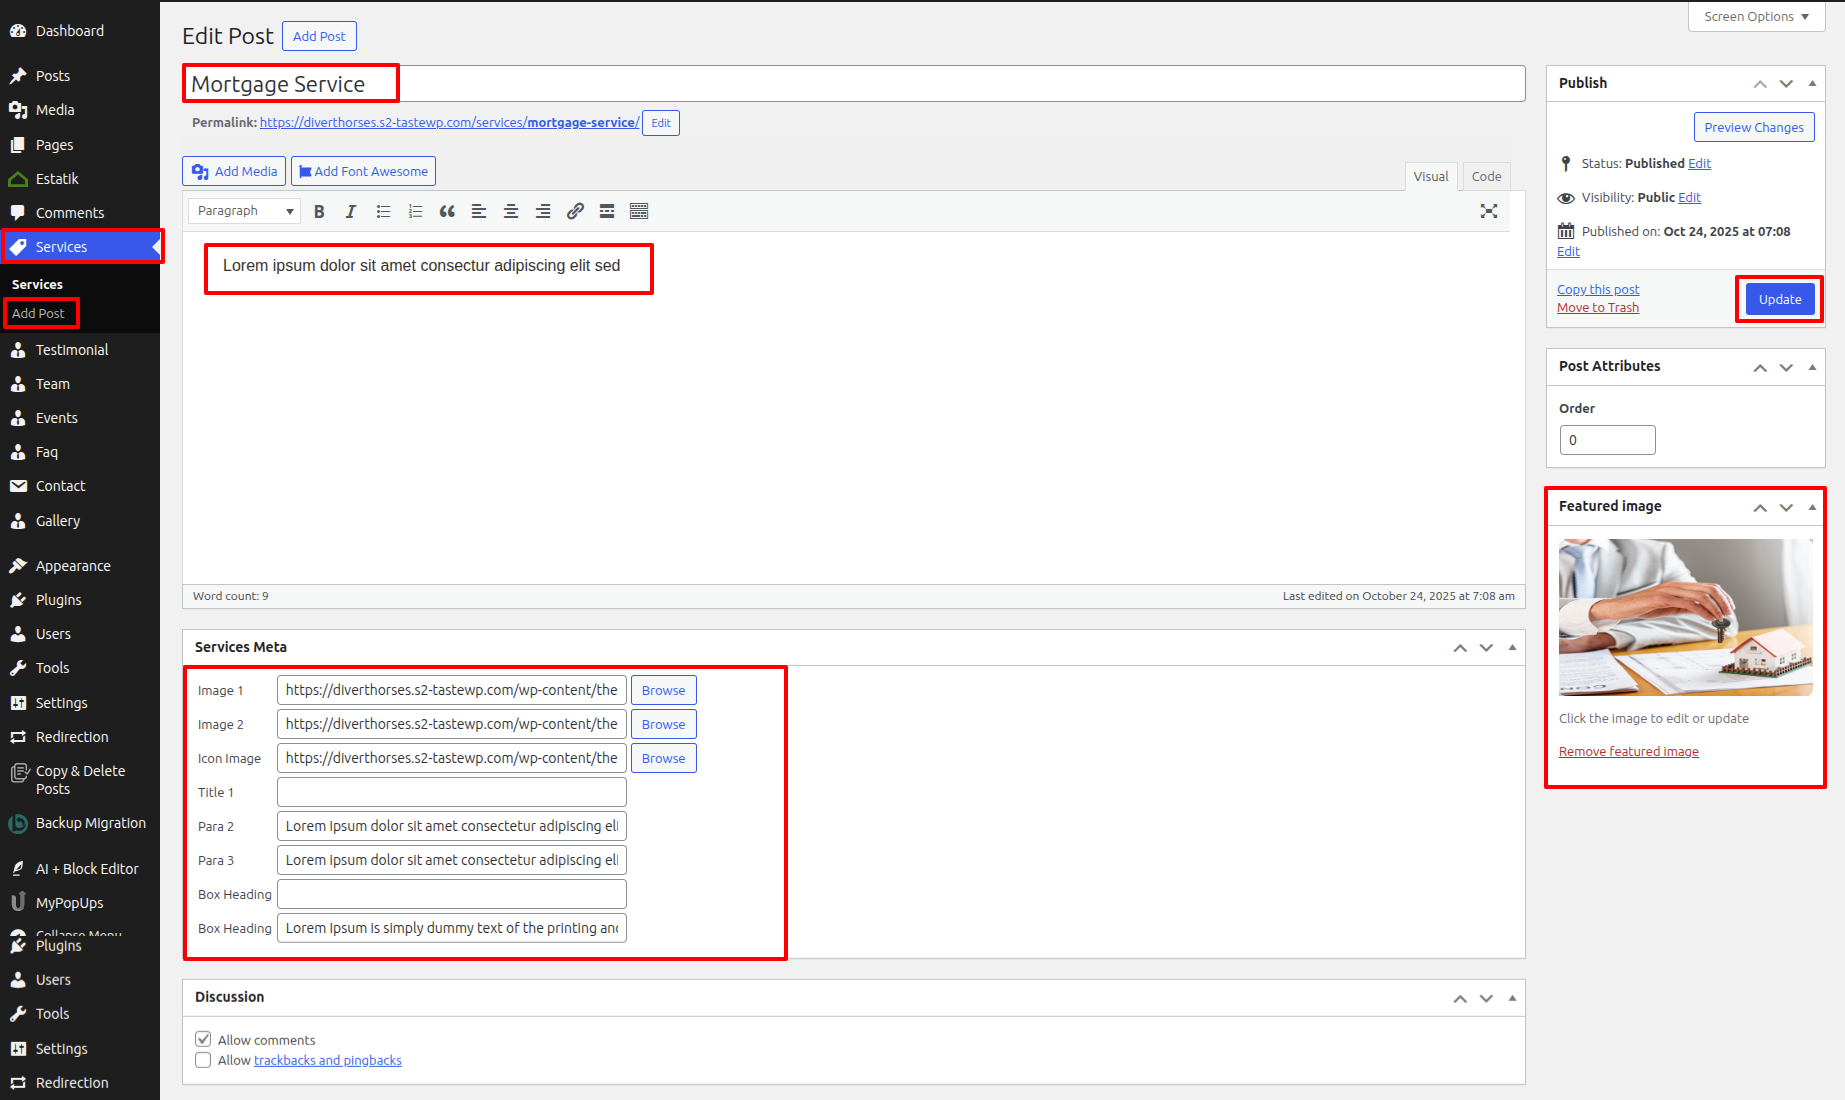Click the Insert/edit link icon
This screenshot has height=1100, width=1845.
pos(575,211)
